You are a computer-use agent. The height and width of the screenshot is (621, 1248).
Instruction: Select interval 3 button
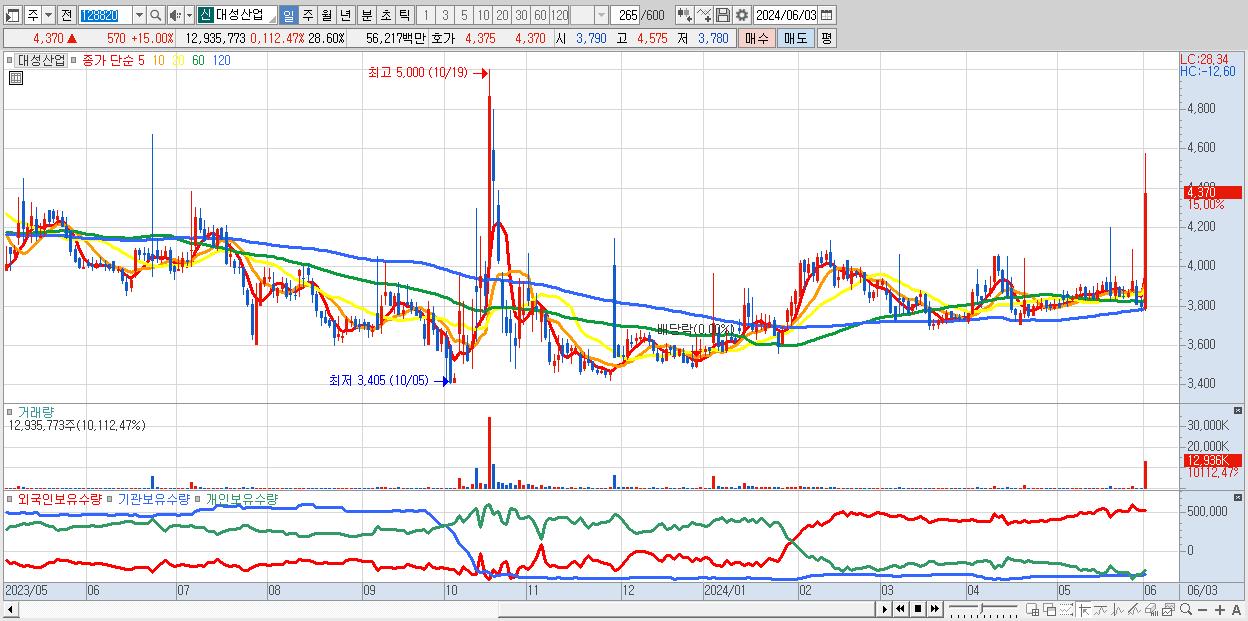(445, 15)
